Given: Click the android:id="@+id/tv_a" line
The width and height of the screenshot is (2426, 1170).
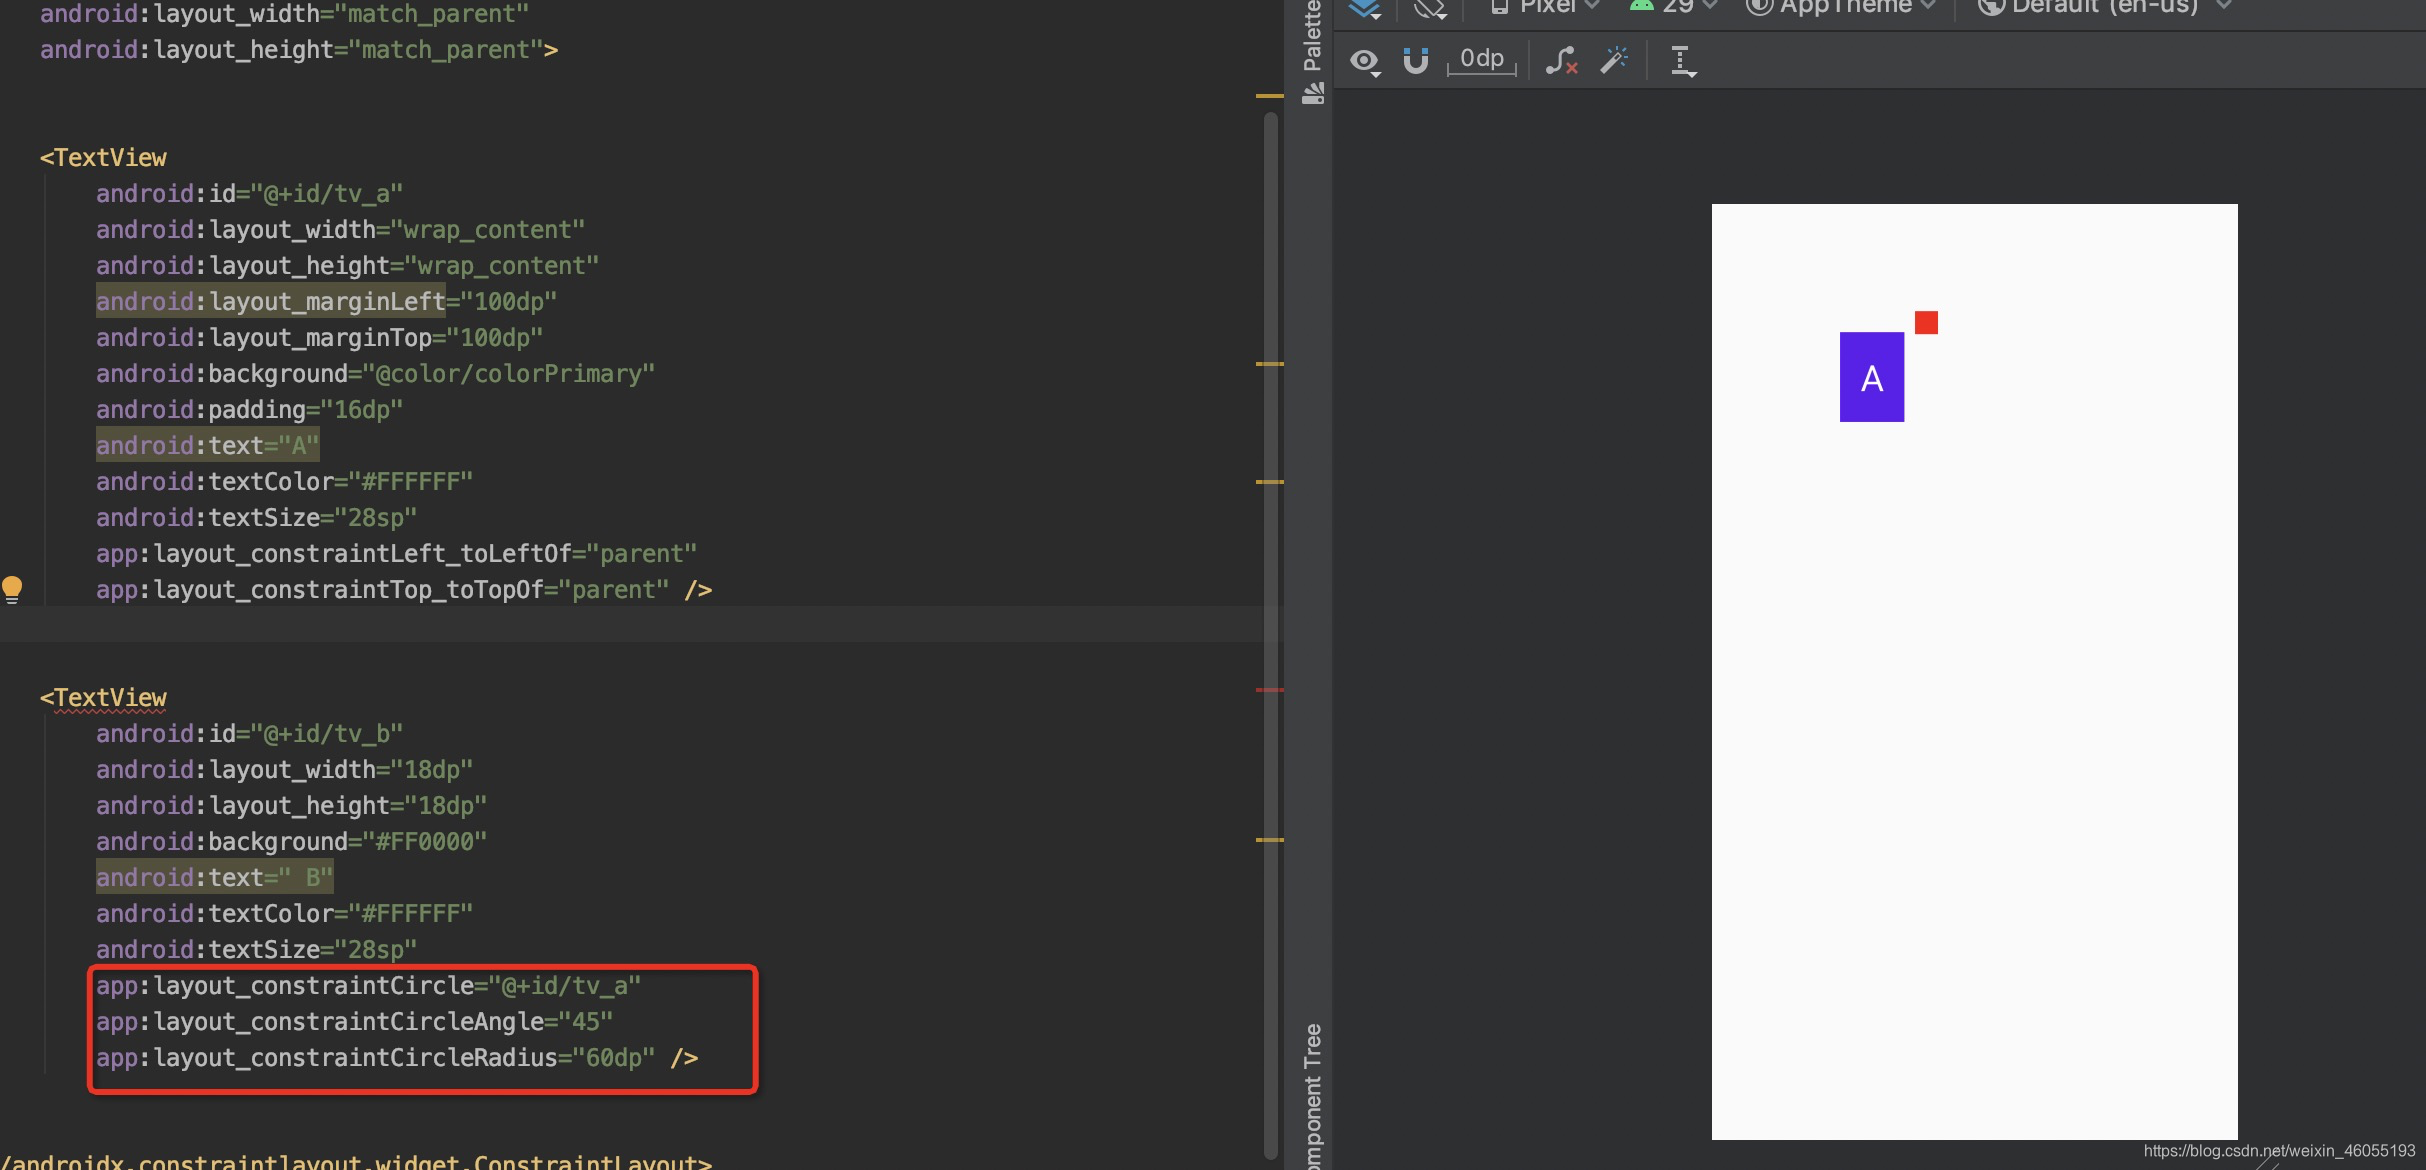Looking at the screenshot, I should 249,193.
